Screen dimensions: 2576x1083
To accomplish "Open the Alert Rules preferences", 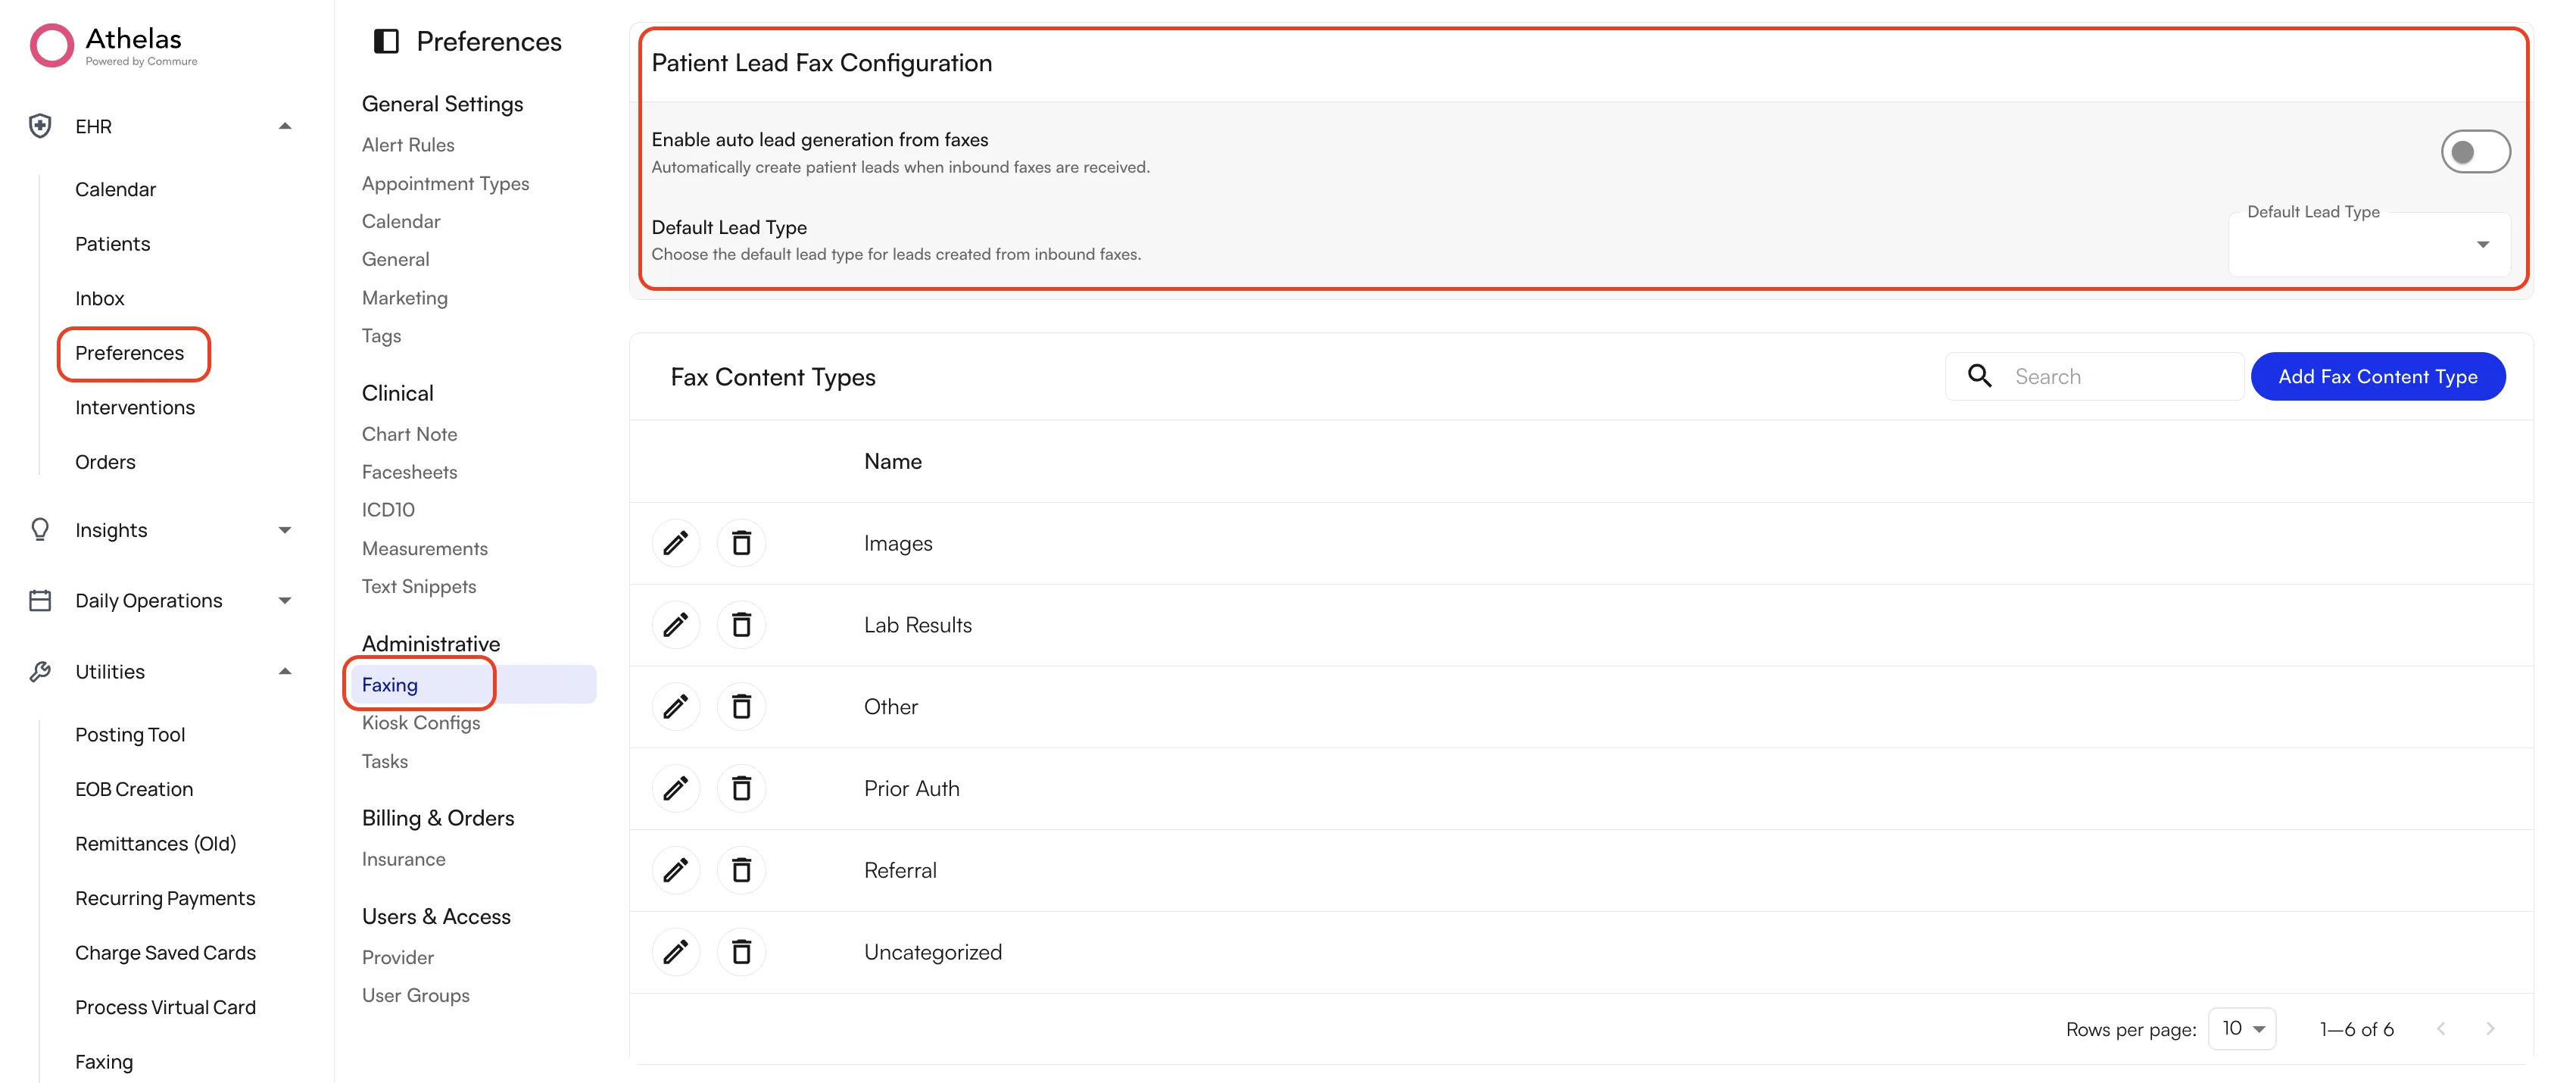I will tap(408, 145).
